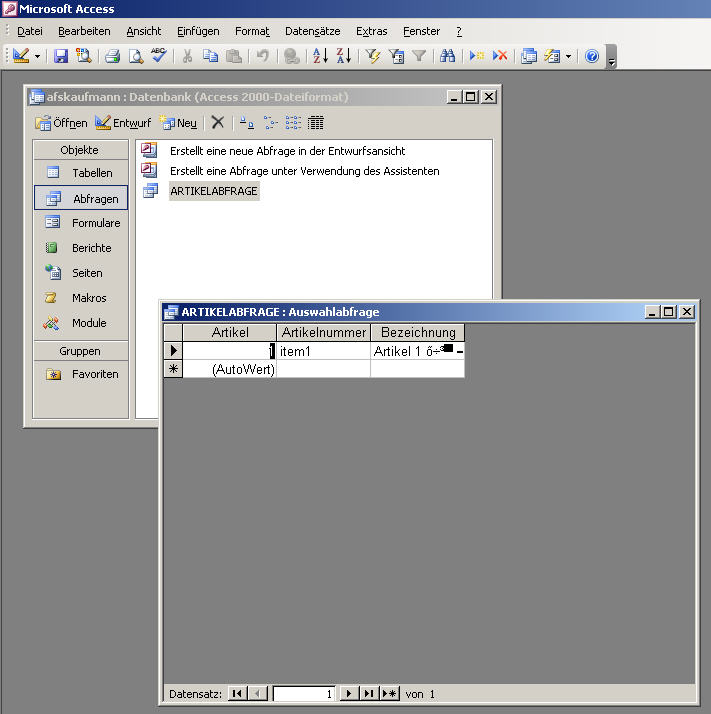This screenshot has width=711, height=714.
Task: Click the Objekte group header
Action: [x=81, y=150]
